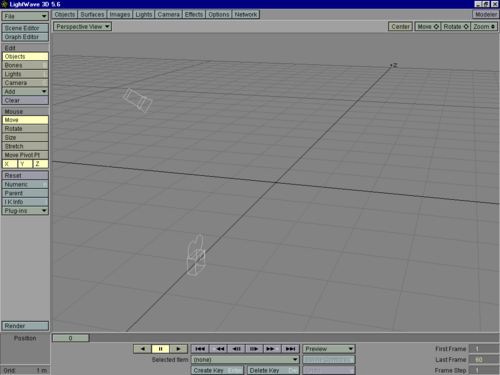Step forward one frame
This screenshot has height=375, width=500.
pos(254,349)
